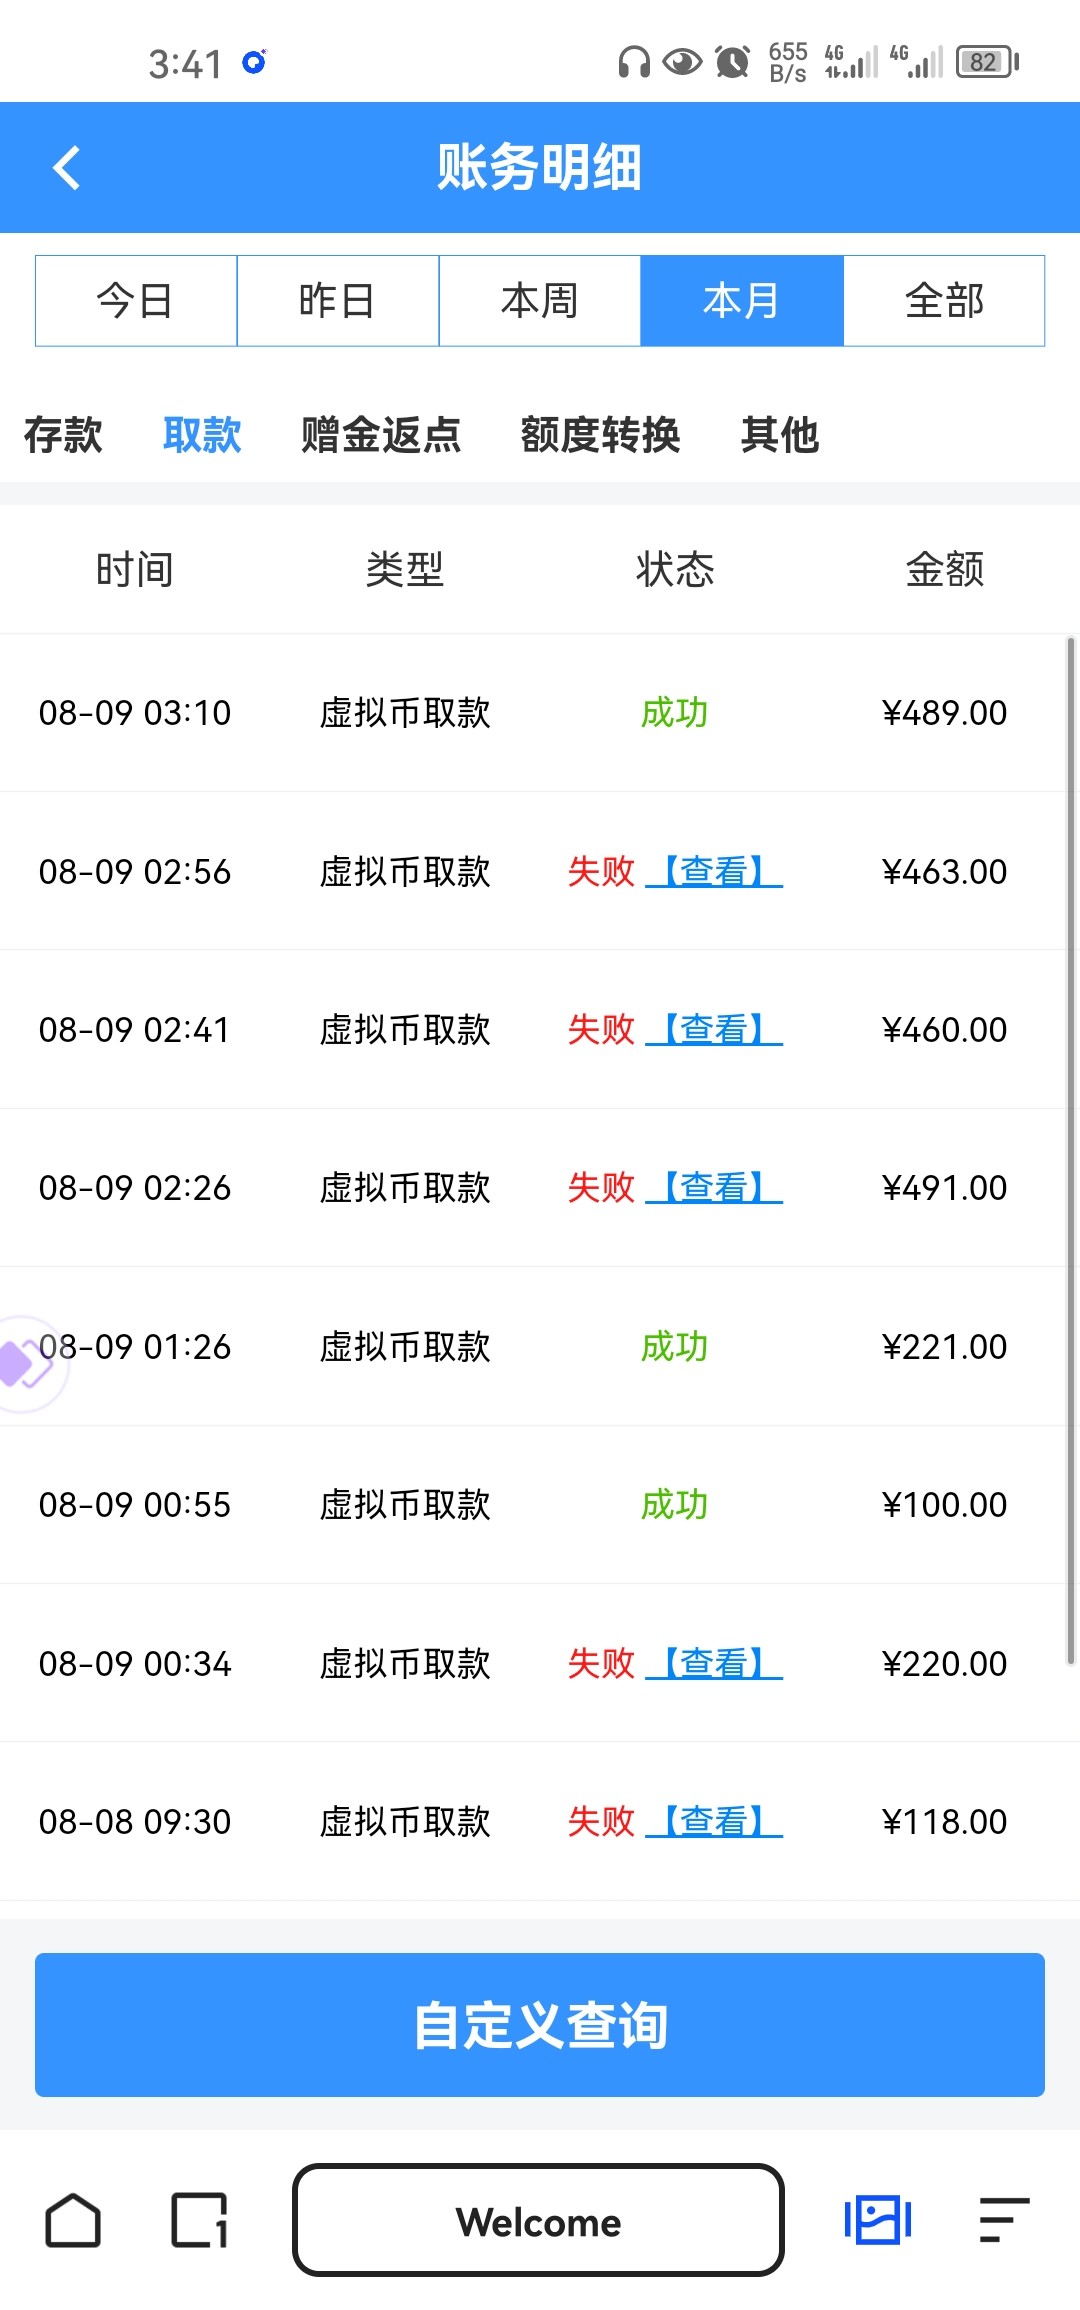This screenshot has width=1080, height=2310.
Task: Tap the Welcome address bar
Action: pyautogui.click(x=538, y=2221)
